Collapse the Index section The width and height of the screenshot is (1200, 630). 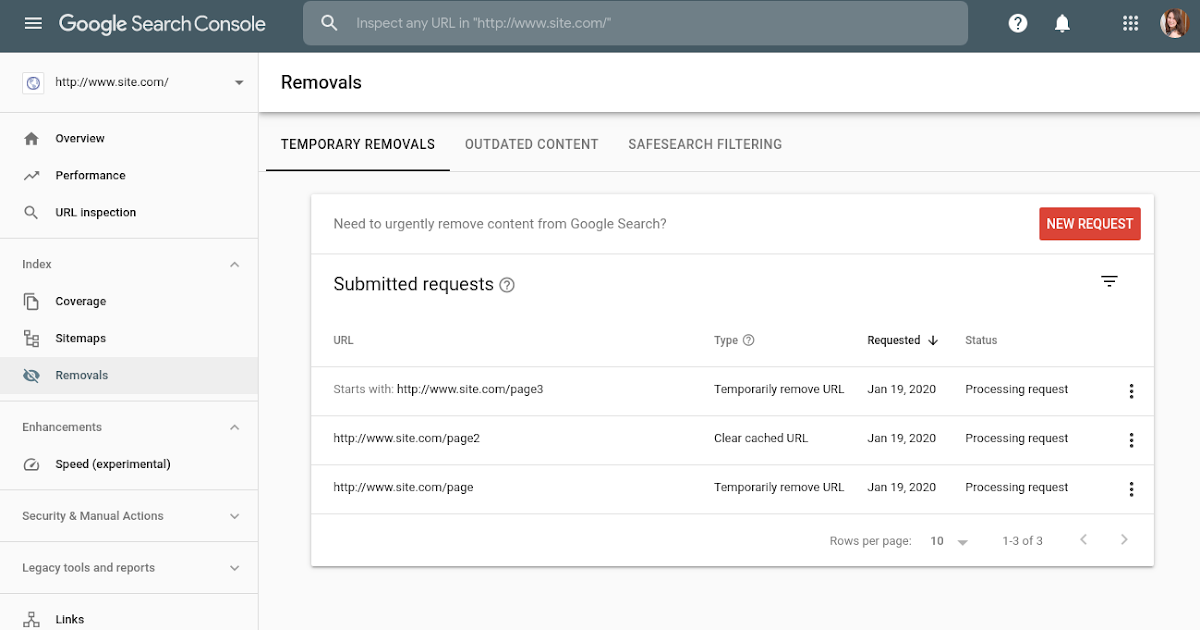click(235, 265)
